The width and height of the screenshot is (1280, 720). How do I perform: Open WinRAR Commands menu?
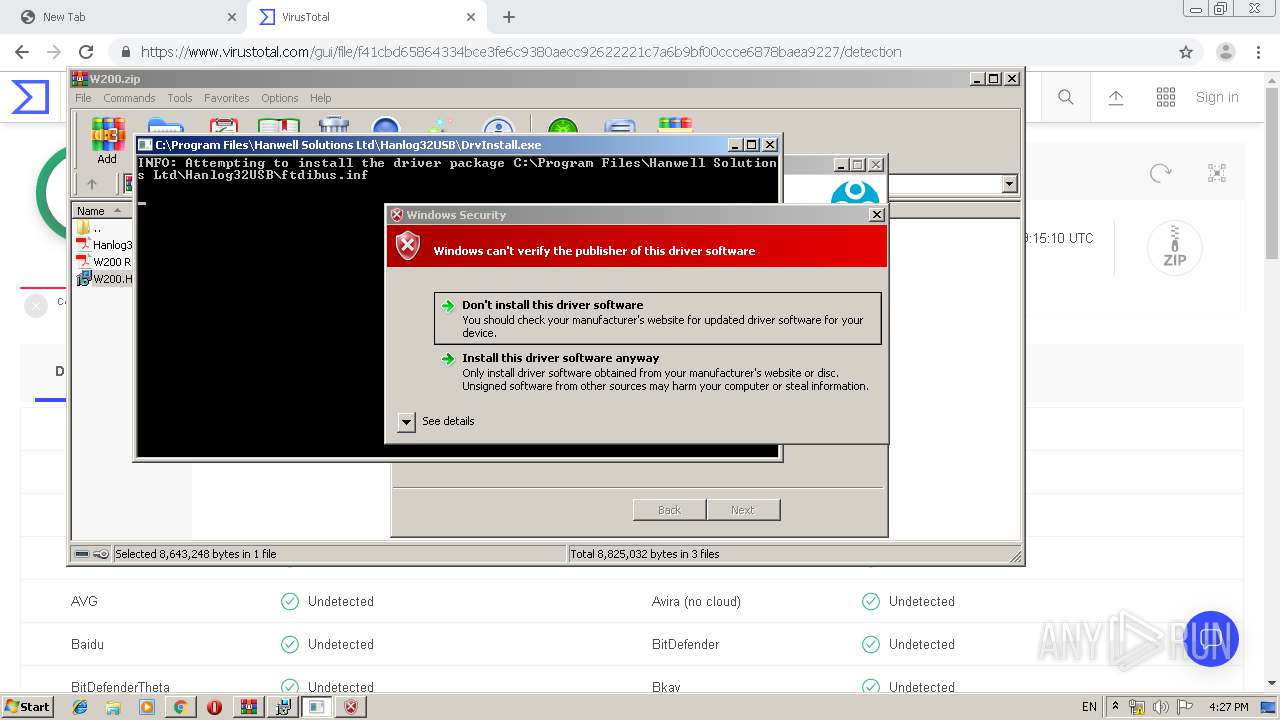click(x=129, y=98)
